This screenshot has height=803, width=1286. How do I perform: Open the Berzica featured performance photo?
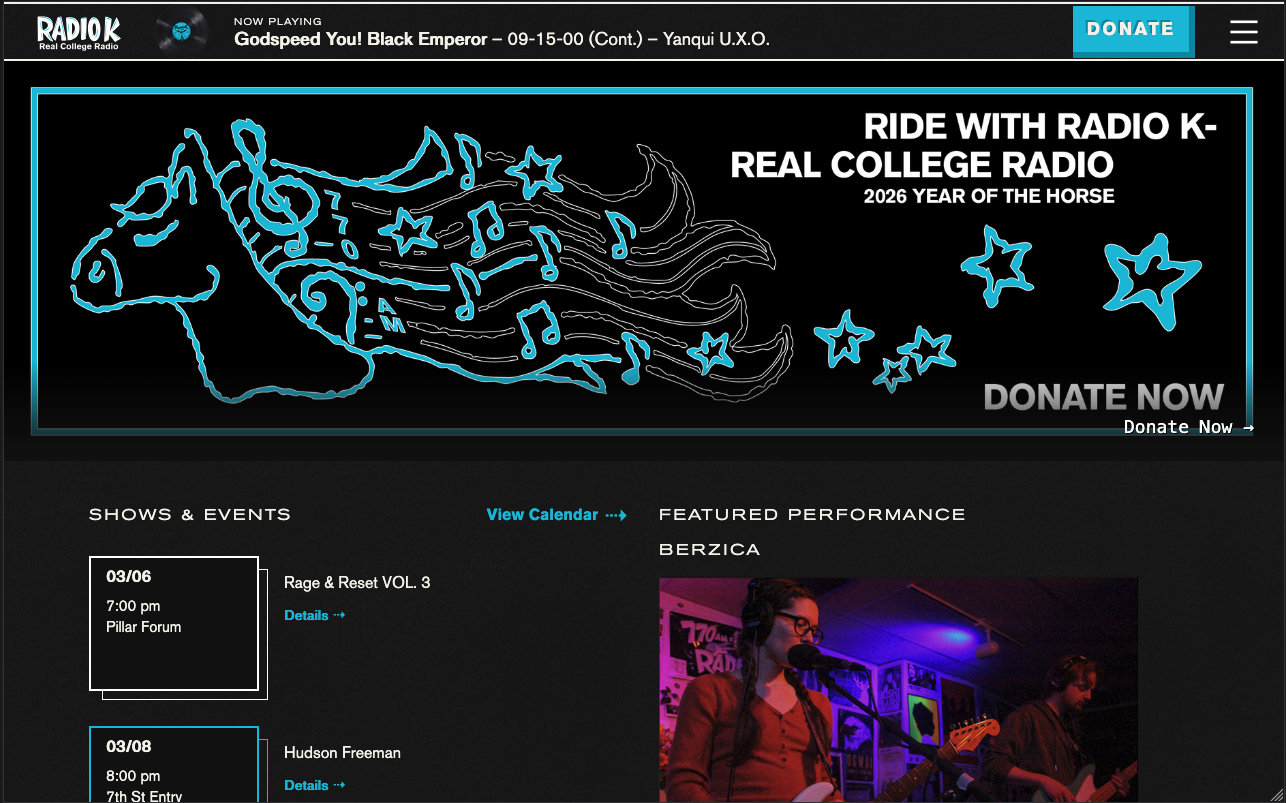898,690
